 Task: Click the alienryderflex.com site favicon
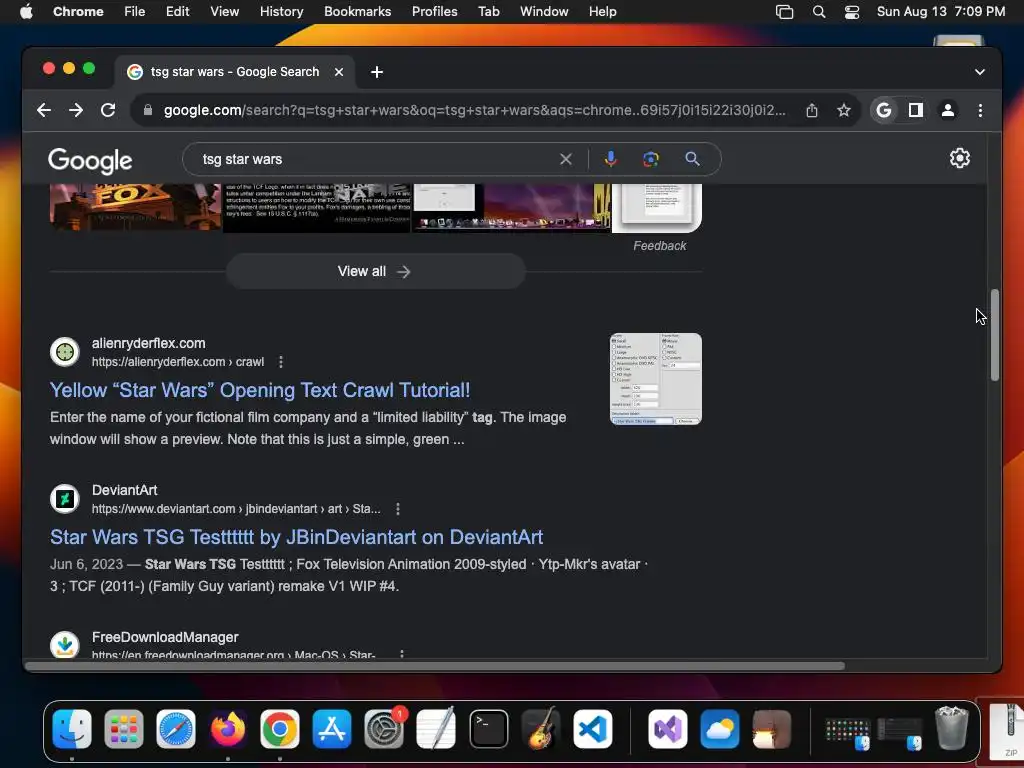pos(65,352)
